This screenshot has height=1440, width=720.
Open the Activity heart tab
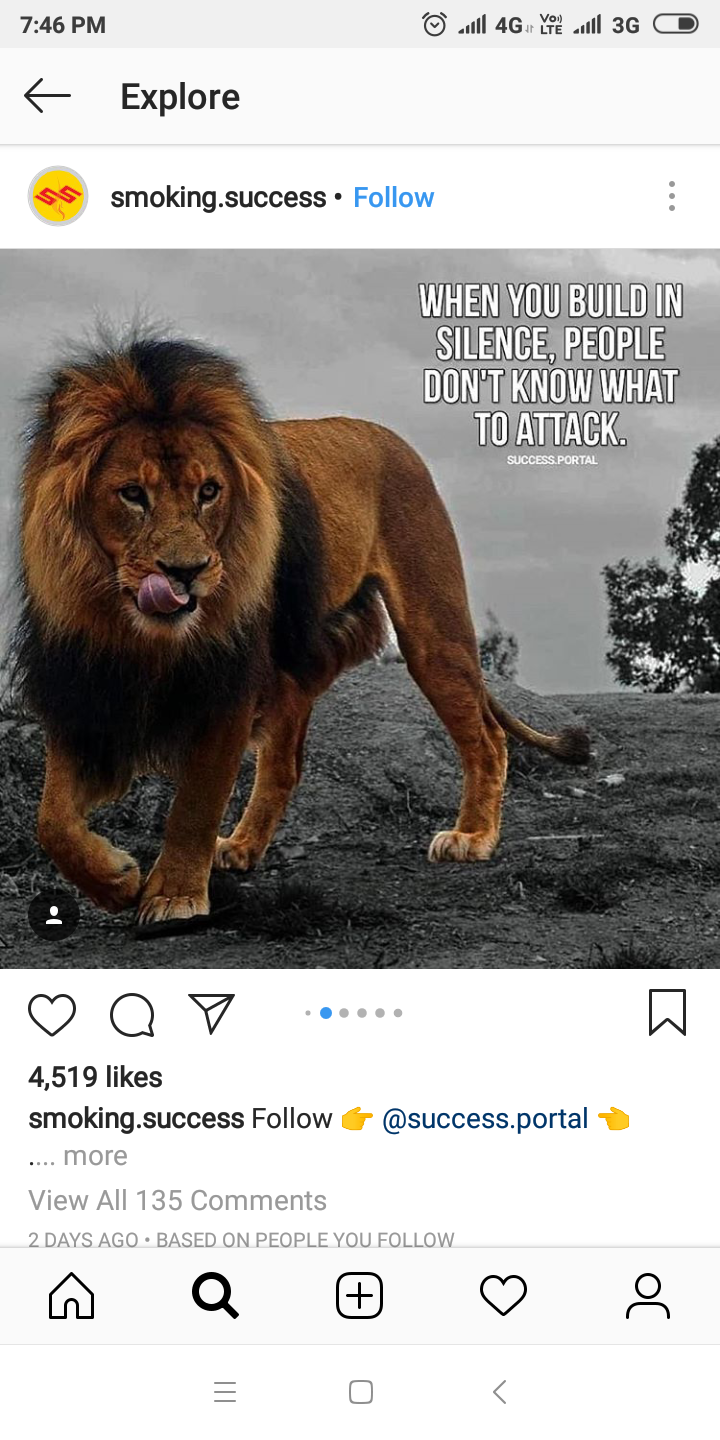point(503,1296)
